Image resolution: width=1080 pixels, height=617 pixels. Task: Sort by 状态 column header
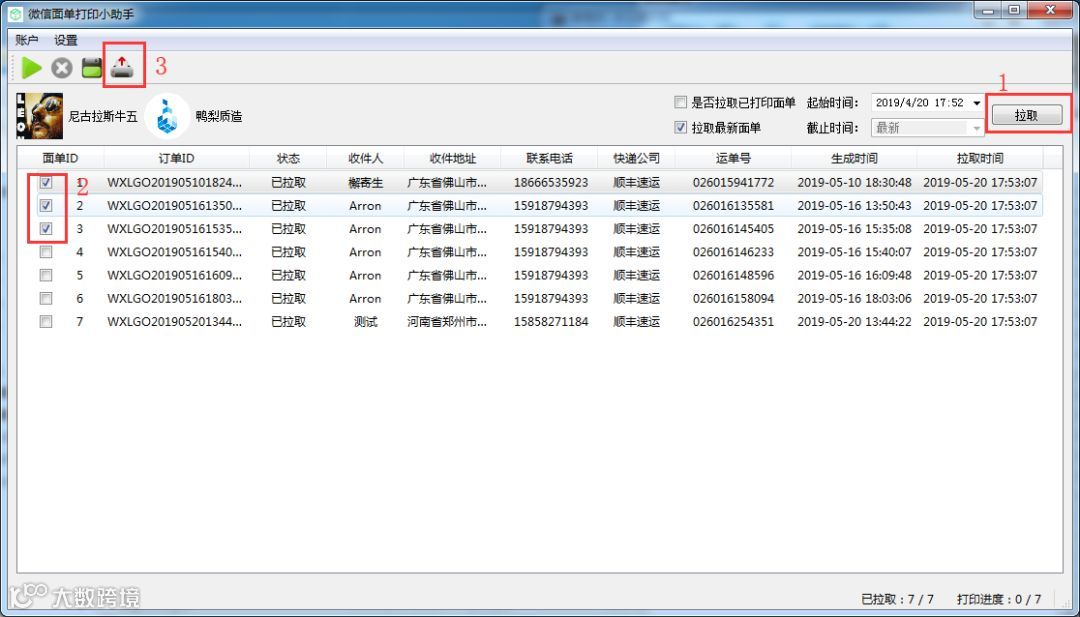pos(288,158)
